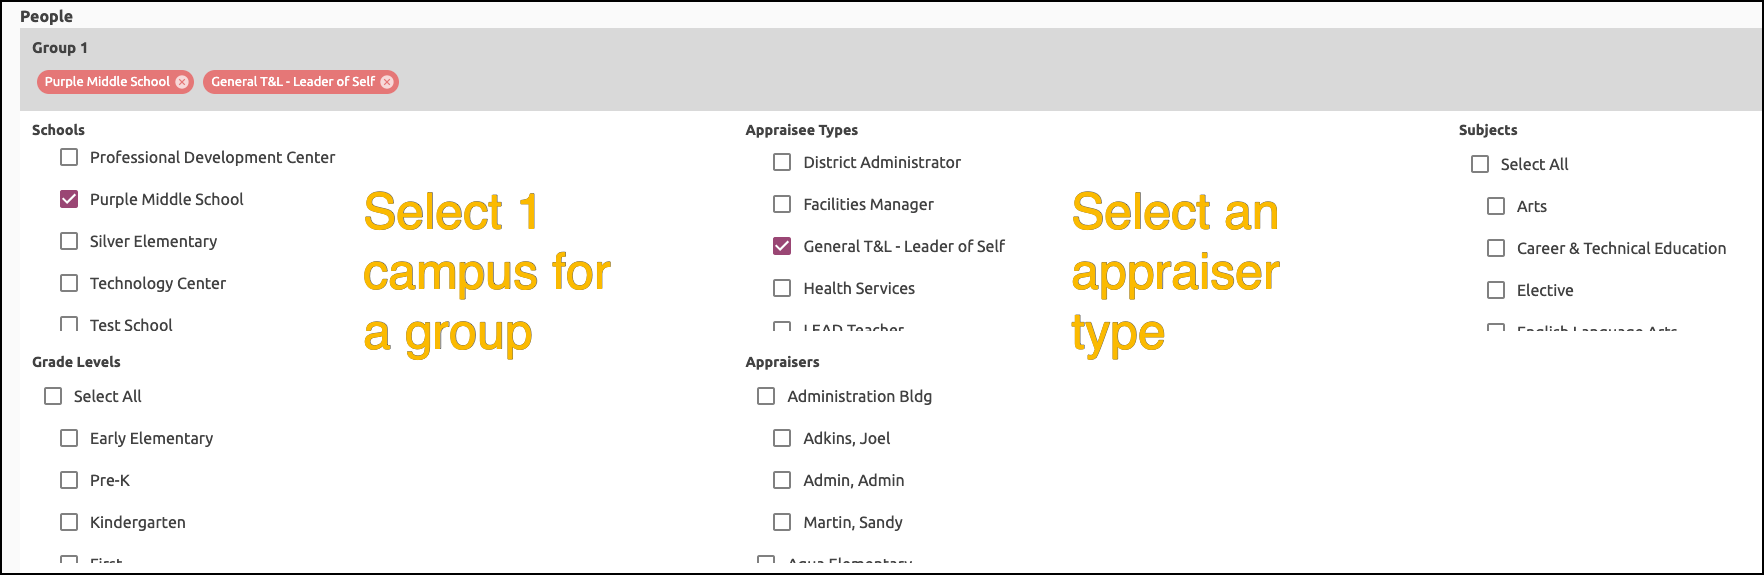Select appraiser Adkins, Joel

tap(782, 438)
